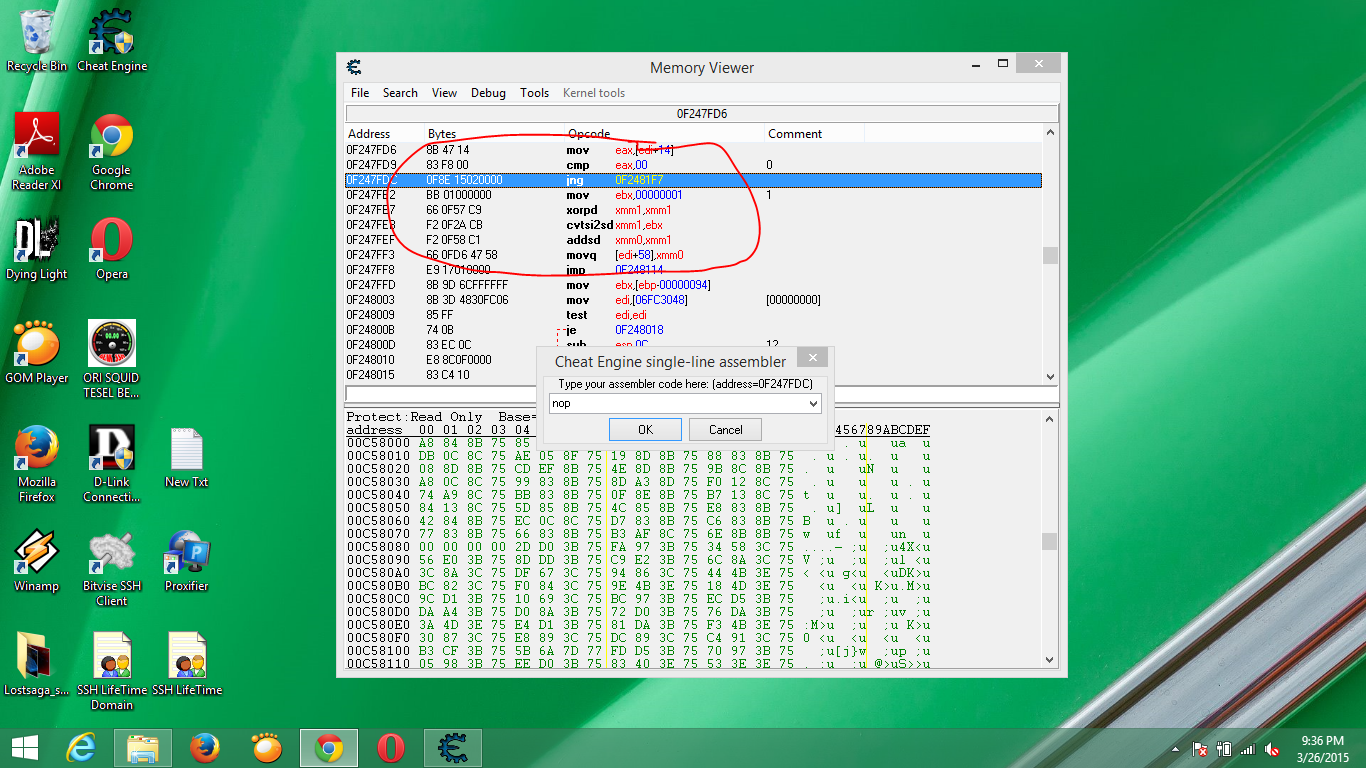Viewport: 1366px width, 768px height.
Task: Switch to Firefox on the taskbar
Action: [205, 747]
